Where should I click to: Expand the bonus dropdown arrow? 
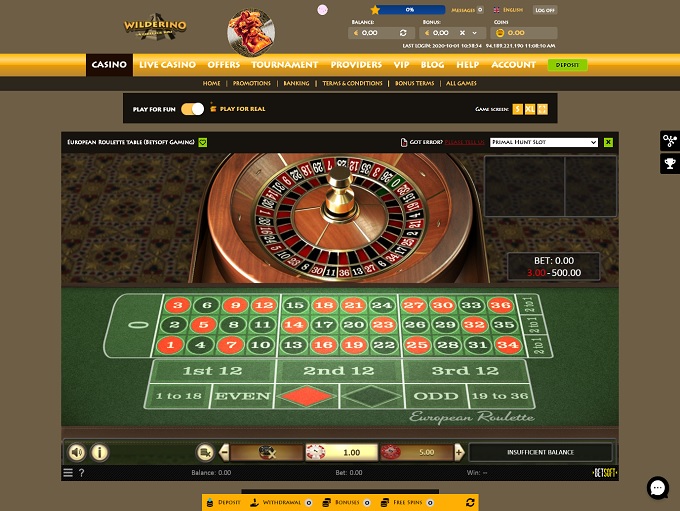click(474, 33)
